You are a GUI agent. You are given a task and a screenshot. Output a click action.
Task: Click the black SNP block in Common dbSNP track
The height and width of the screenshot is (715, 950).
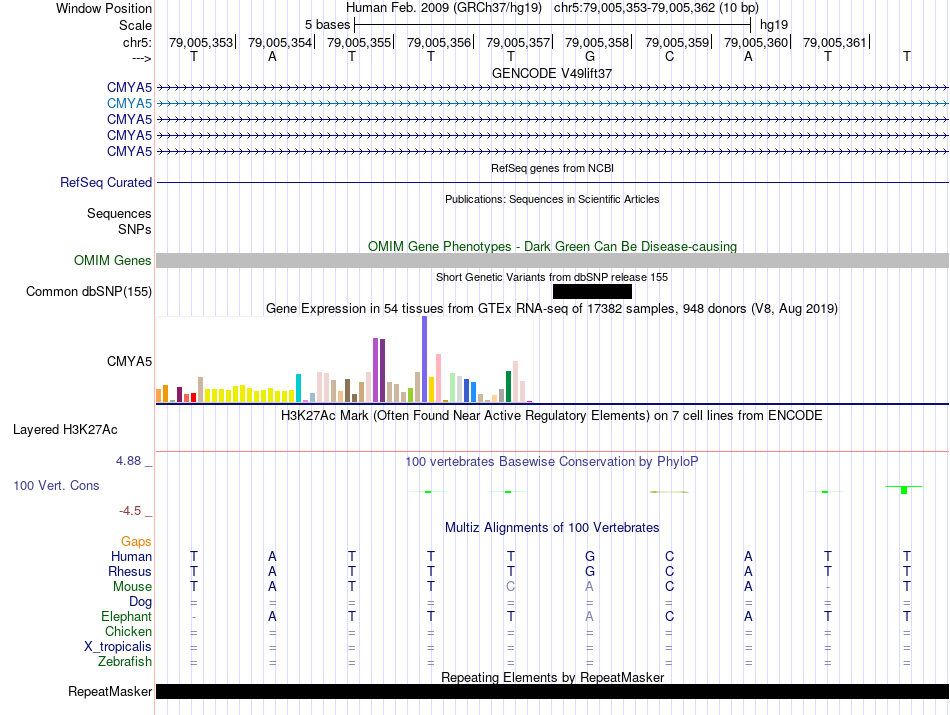(x=592, y=291)
